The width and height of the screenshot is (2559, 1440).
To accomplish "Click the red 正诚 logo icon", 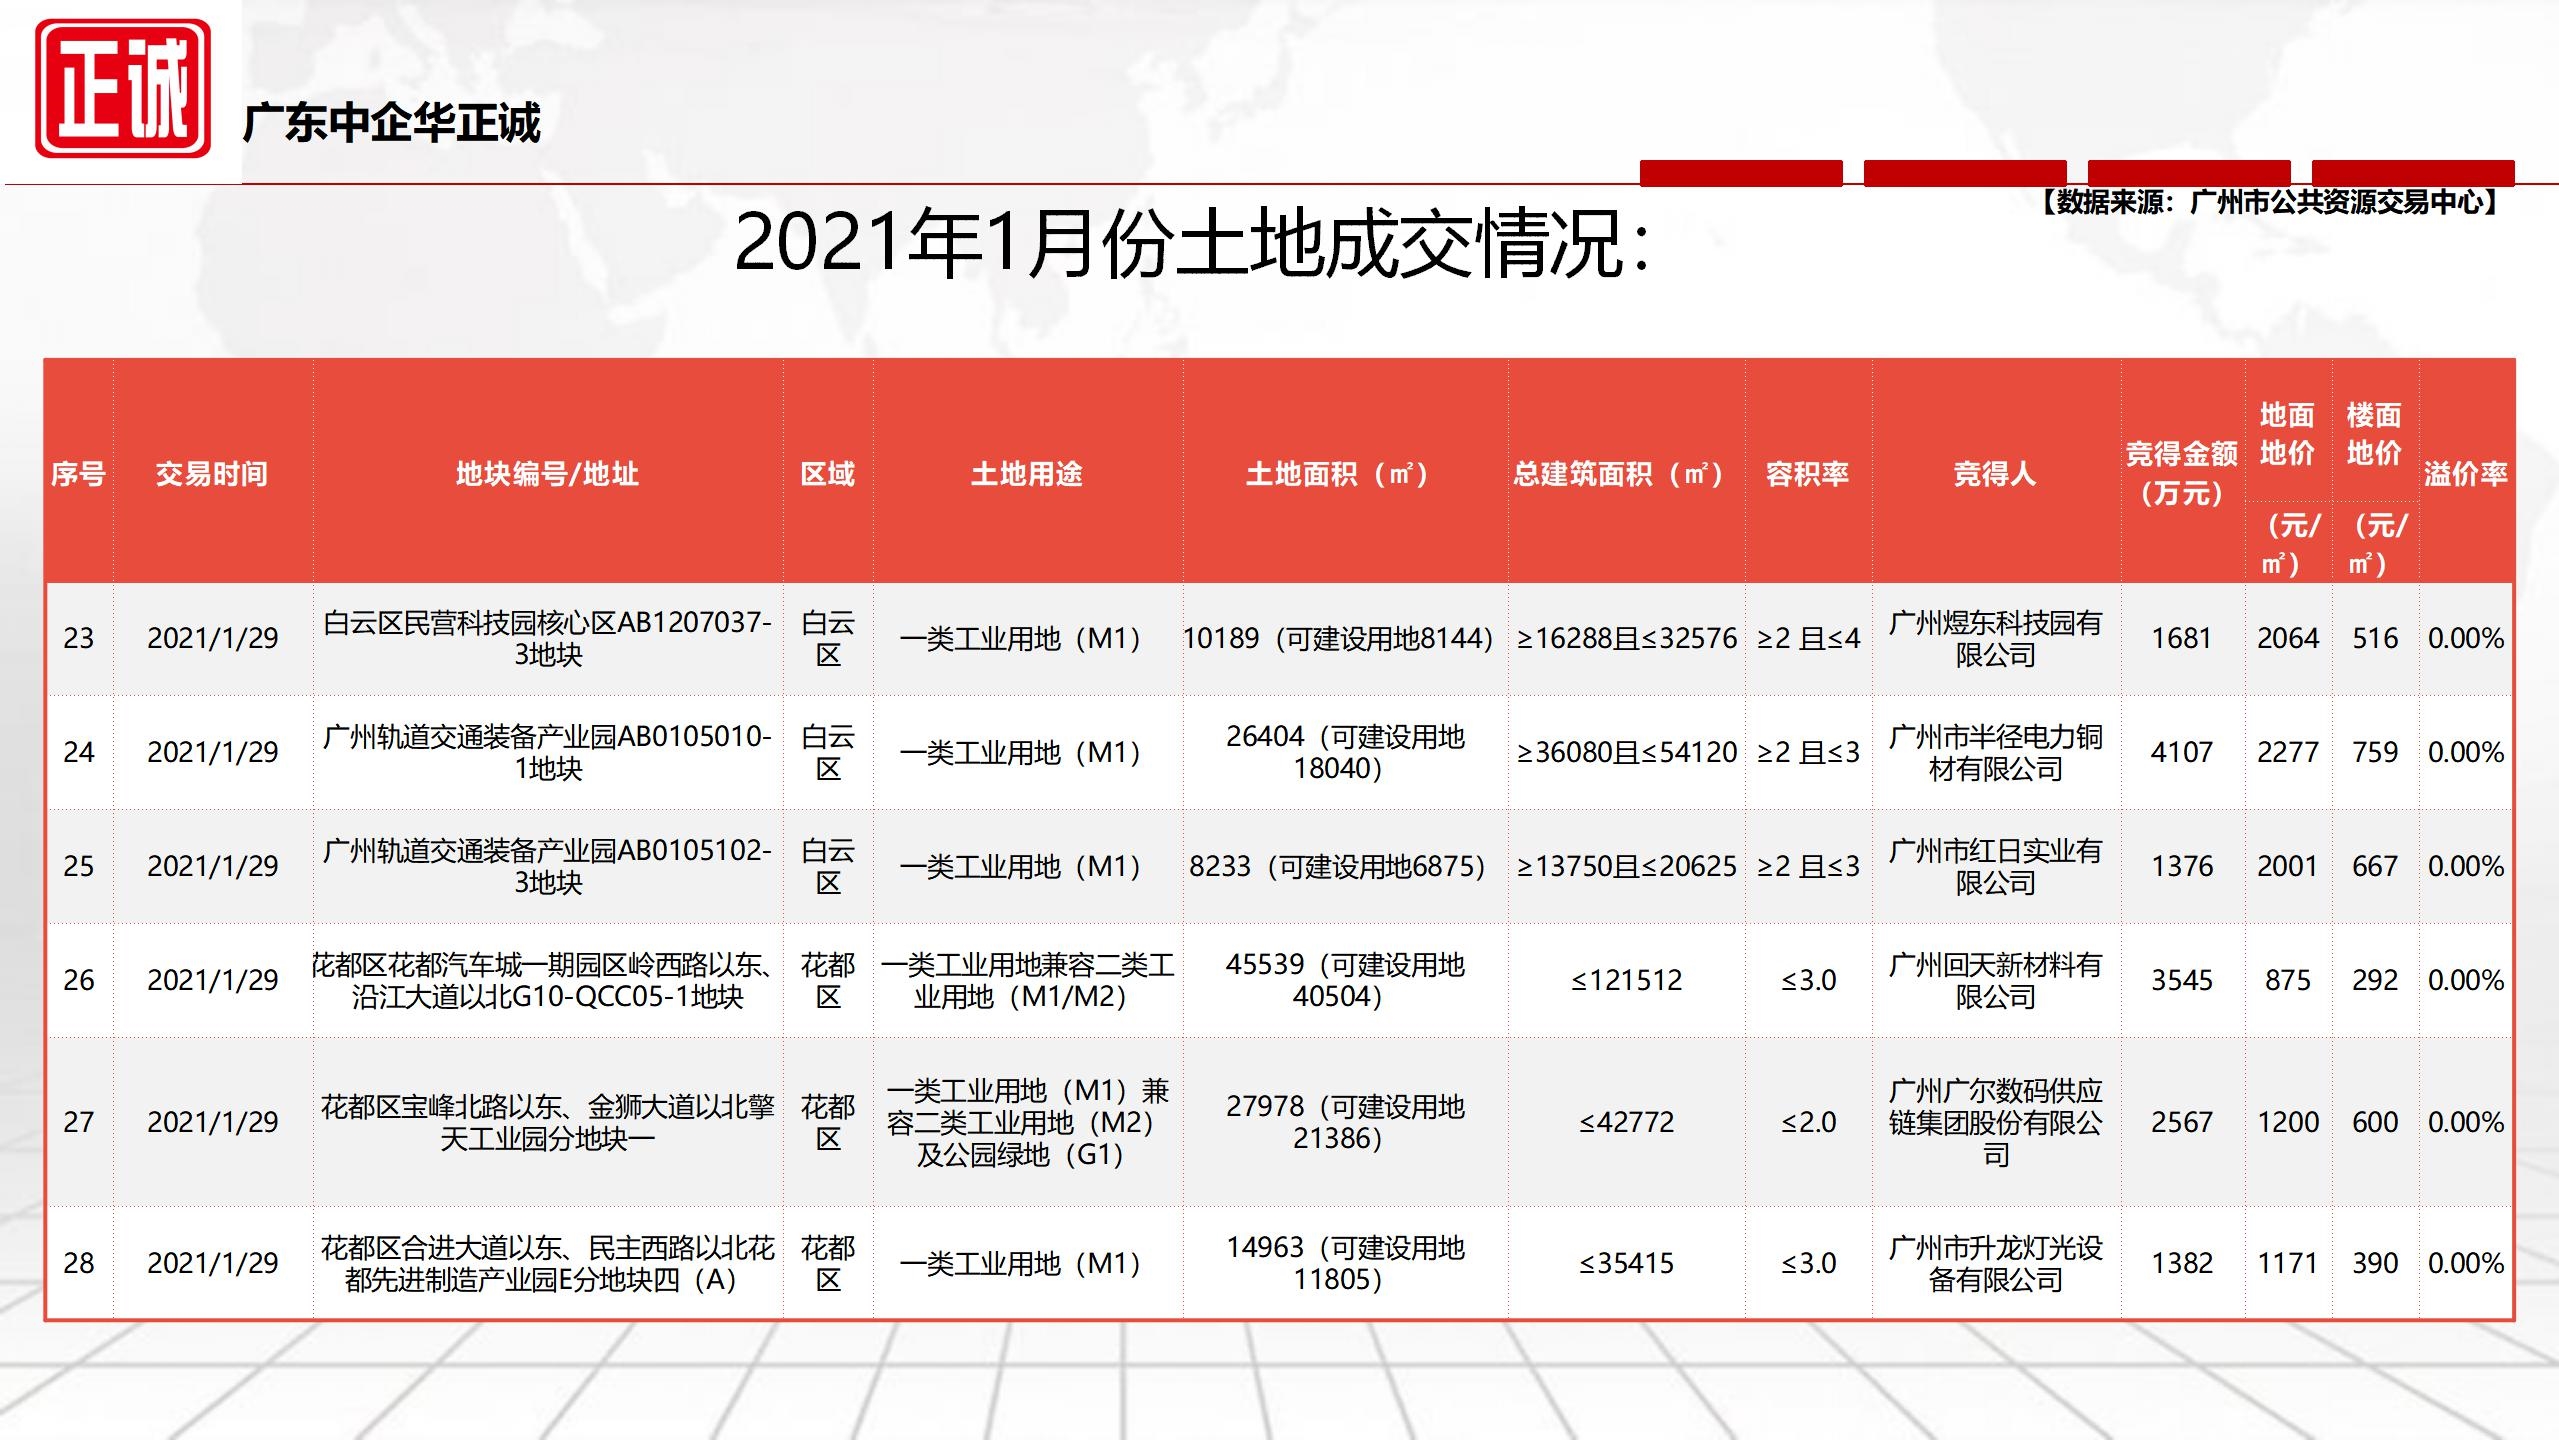I will pyautogui.click(x=123, y=89).
